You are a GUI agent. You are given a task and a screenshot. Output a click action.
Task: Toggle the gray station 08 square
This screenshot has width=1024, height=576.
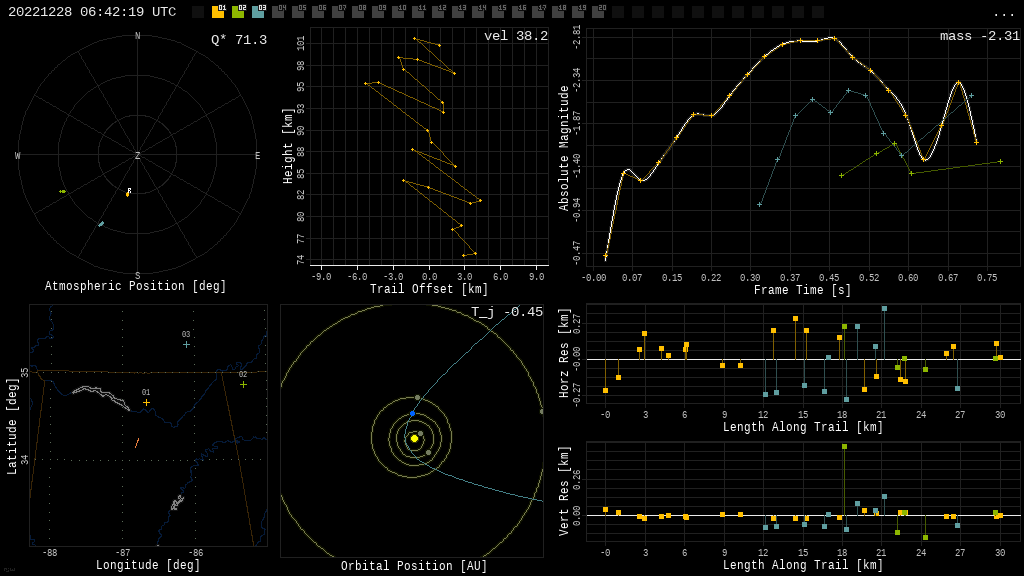(358, 12)
